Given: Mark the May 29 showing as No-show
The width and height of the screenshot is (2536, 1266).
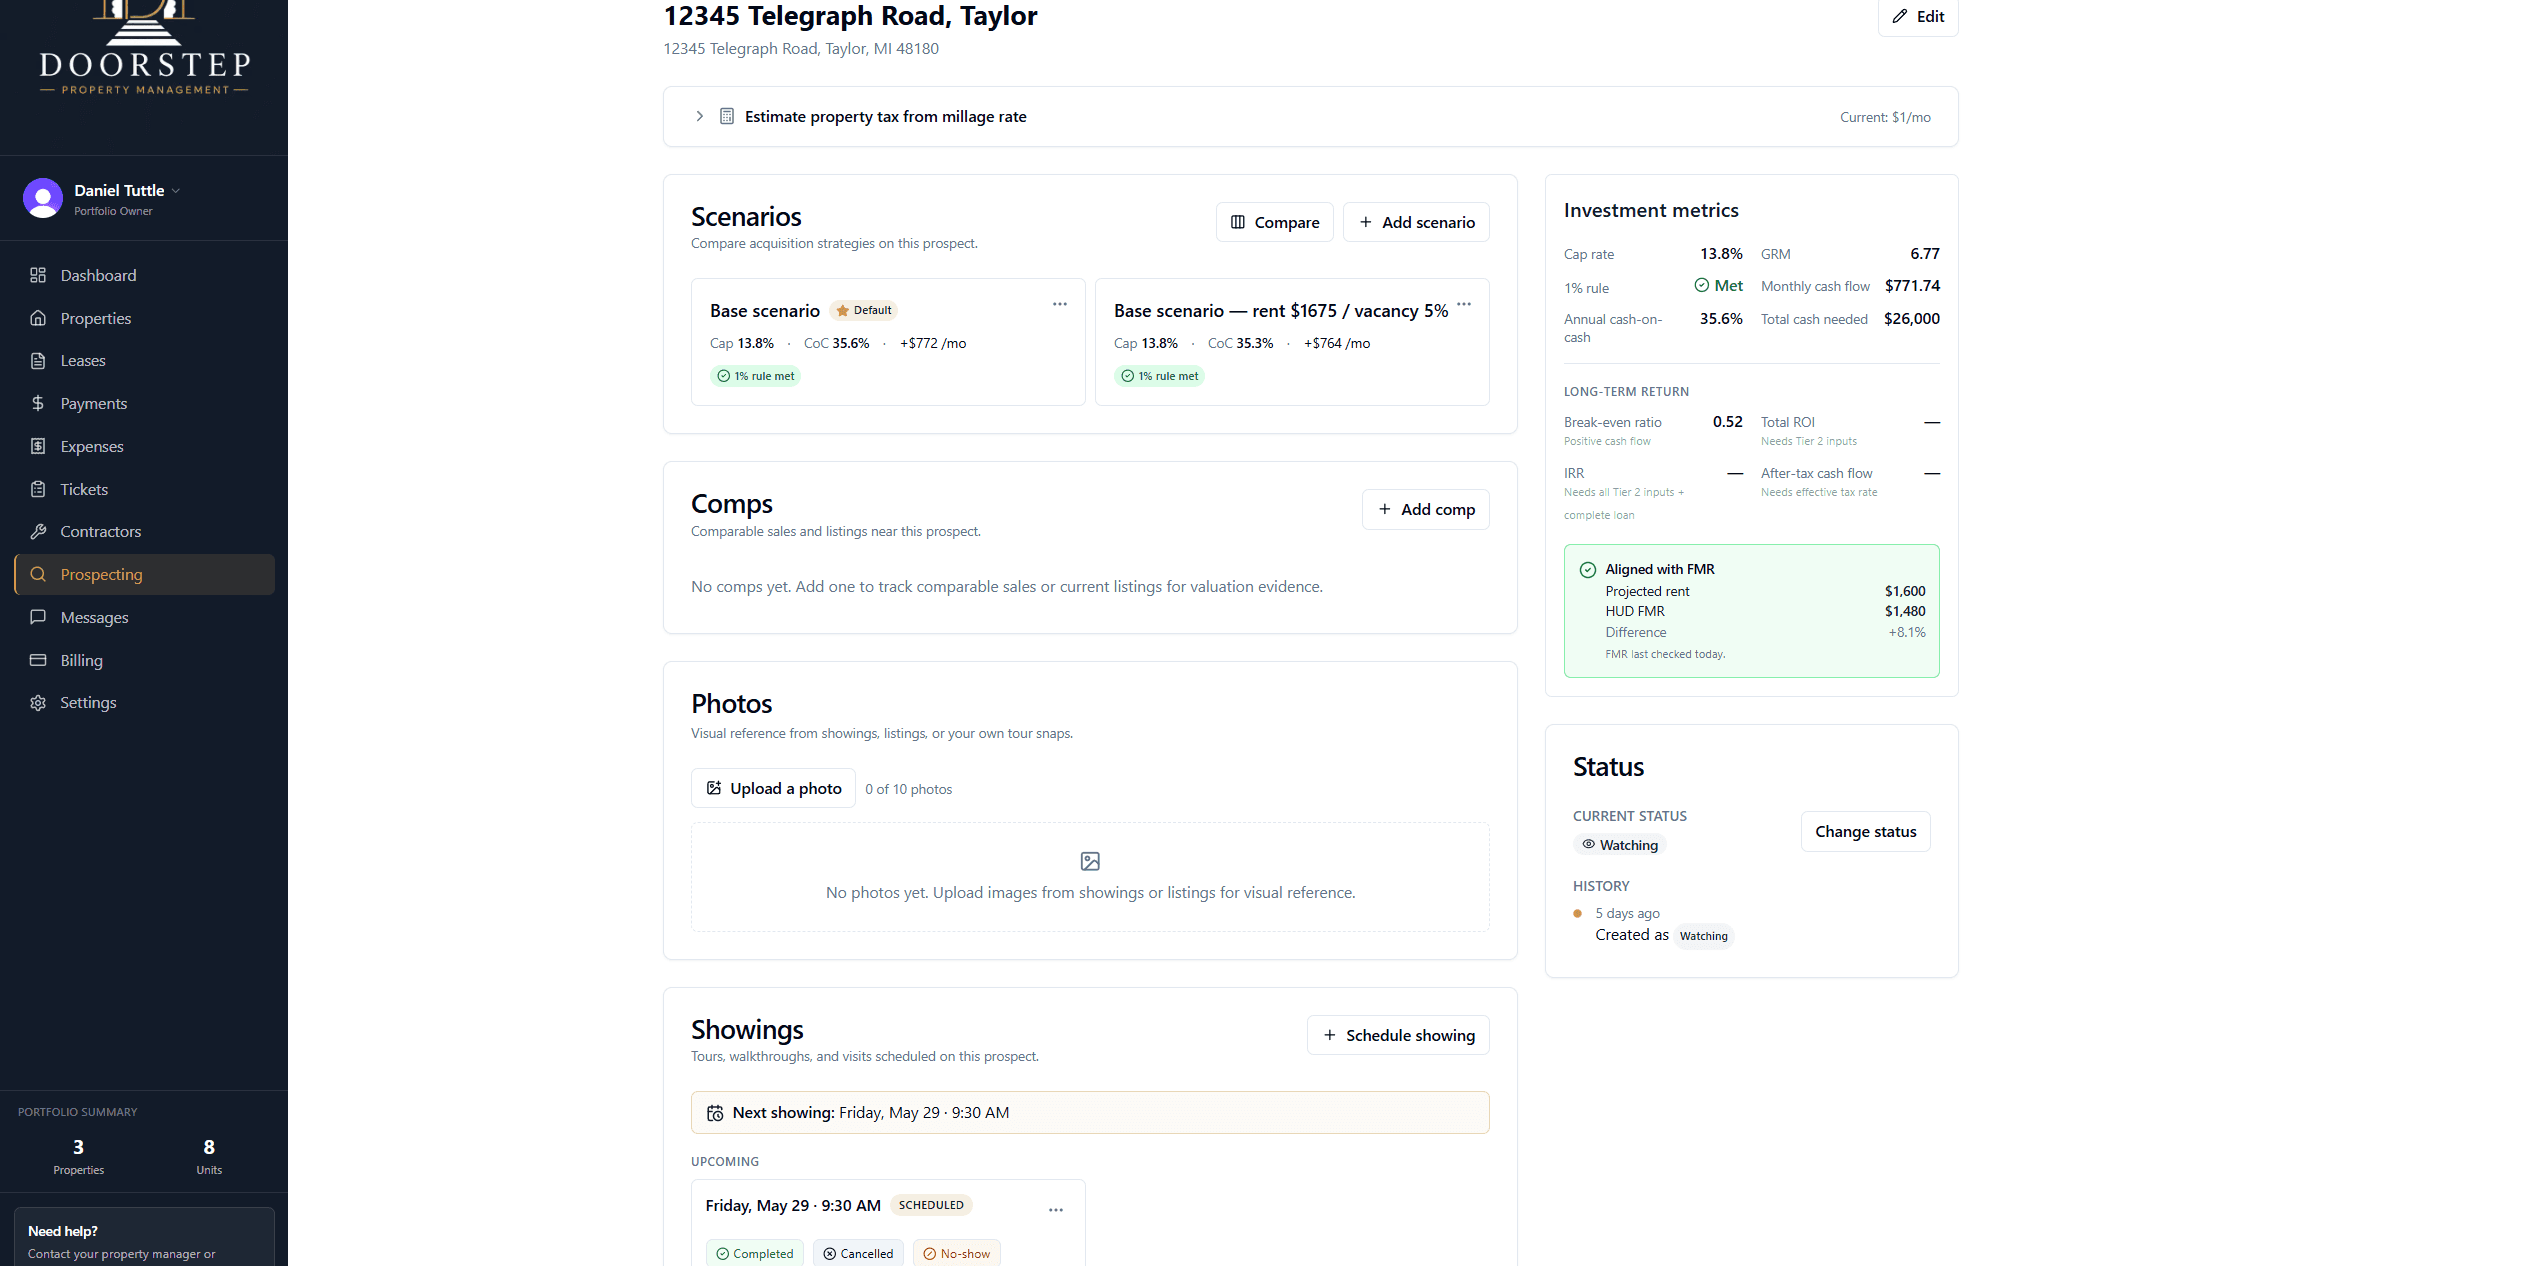Looking at the screenshot, I should click(956, 1253).
